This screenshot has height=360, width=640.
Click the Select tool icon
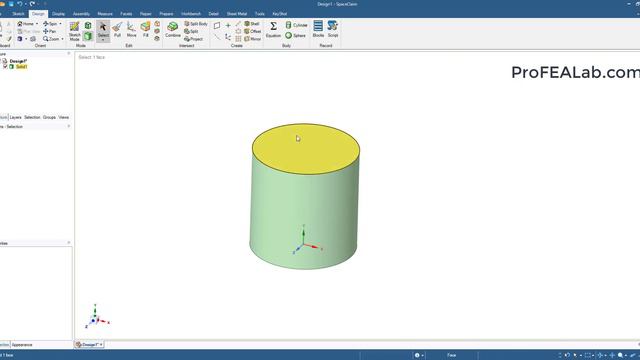tap(103, 27)
